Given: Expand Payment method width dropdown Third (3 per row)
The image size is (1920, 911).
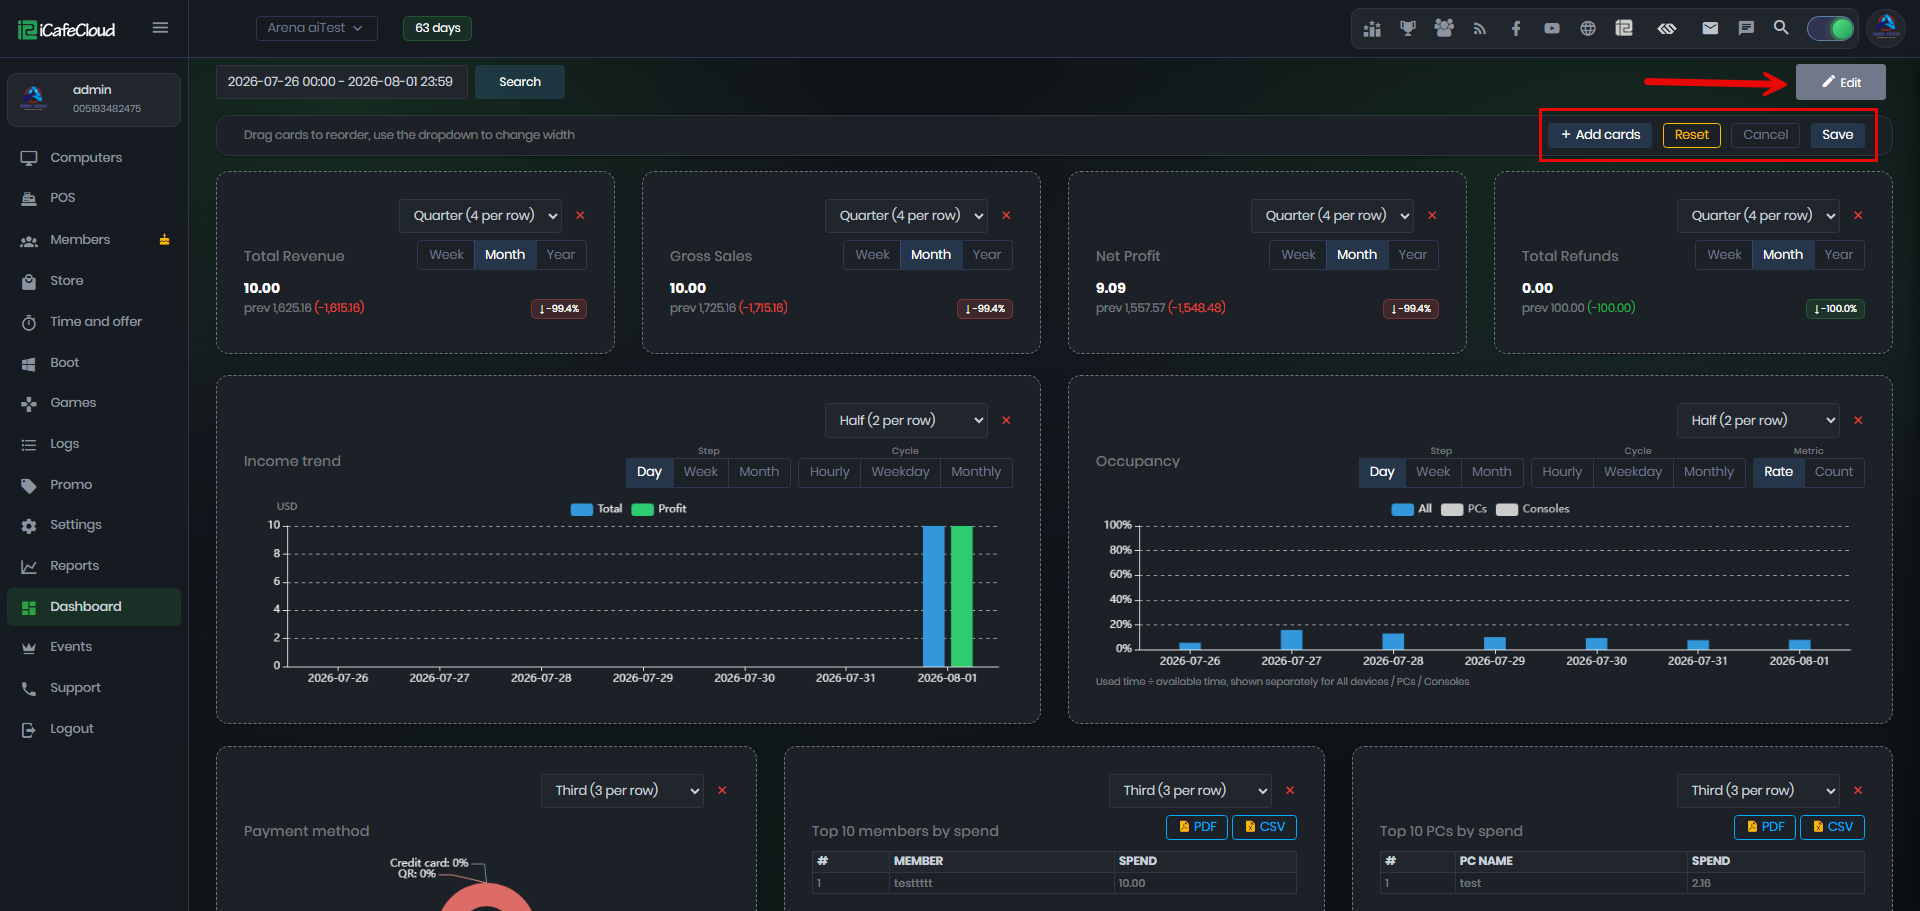Looking at the screenshot, I should tap(622, 790).
